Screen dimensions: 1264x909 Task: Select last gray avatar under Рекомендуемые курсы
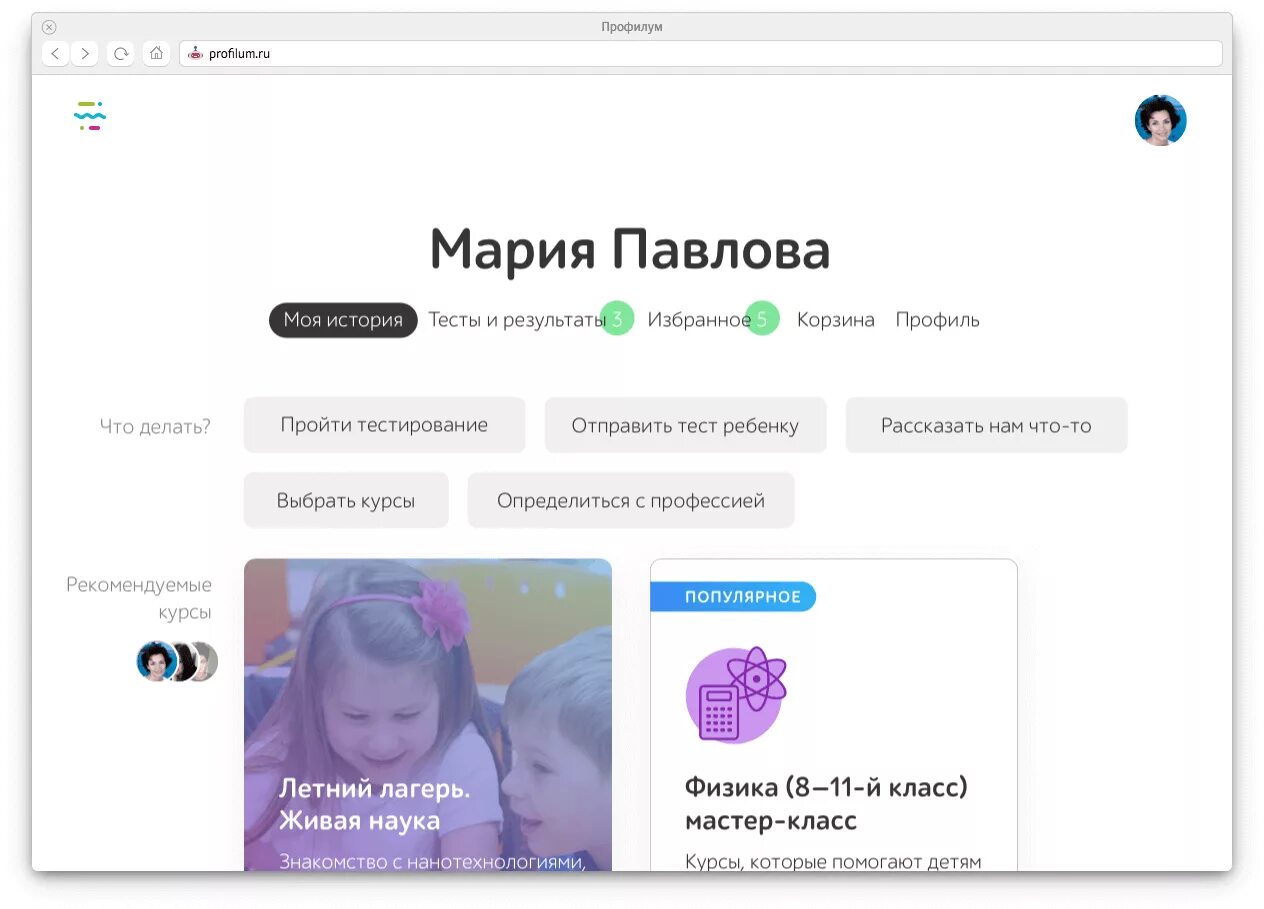206,661
